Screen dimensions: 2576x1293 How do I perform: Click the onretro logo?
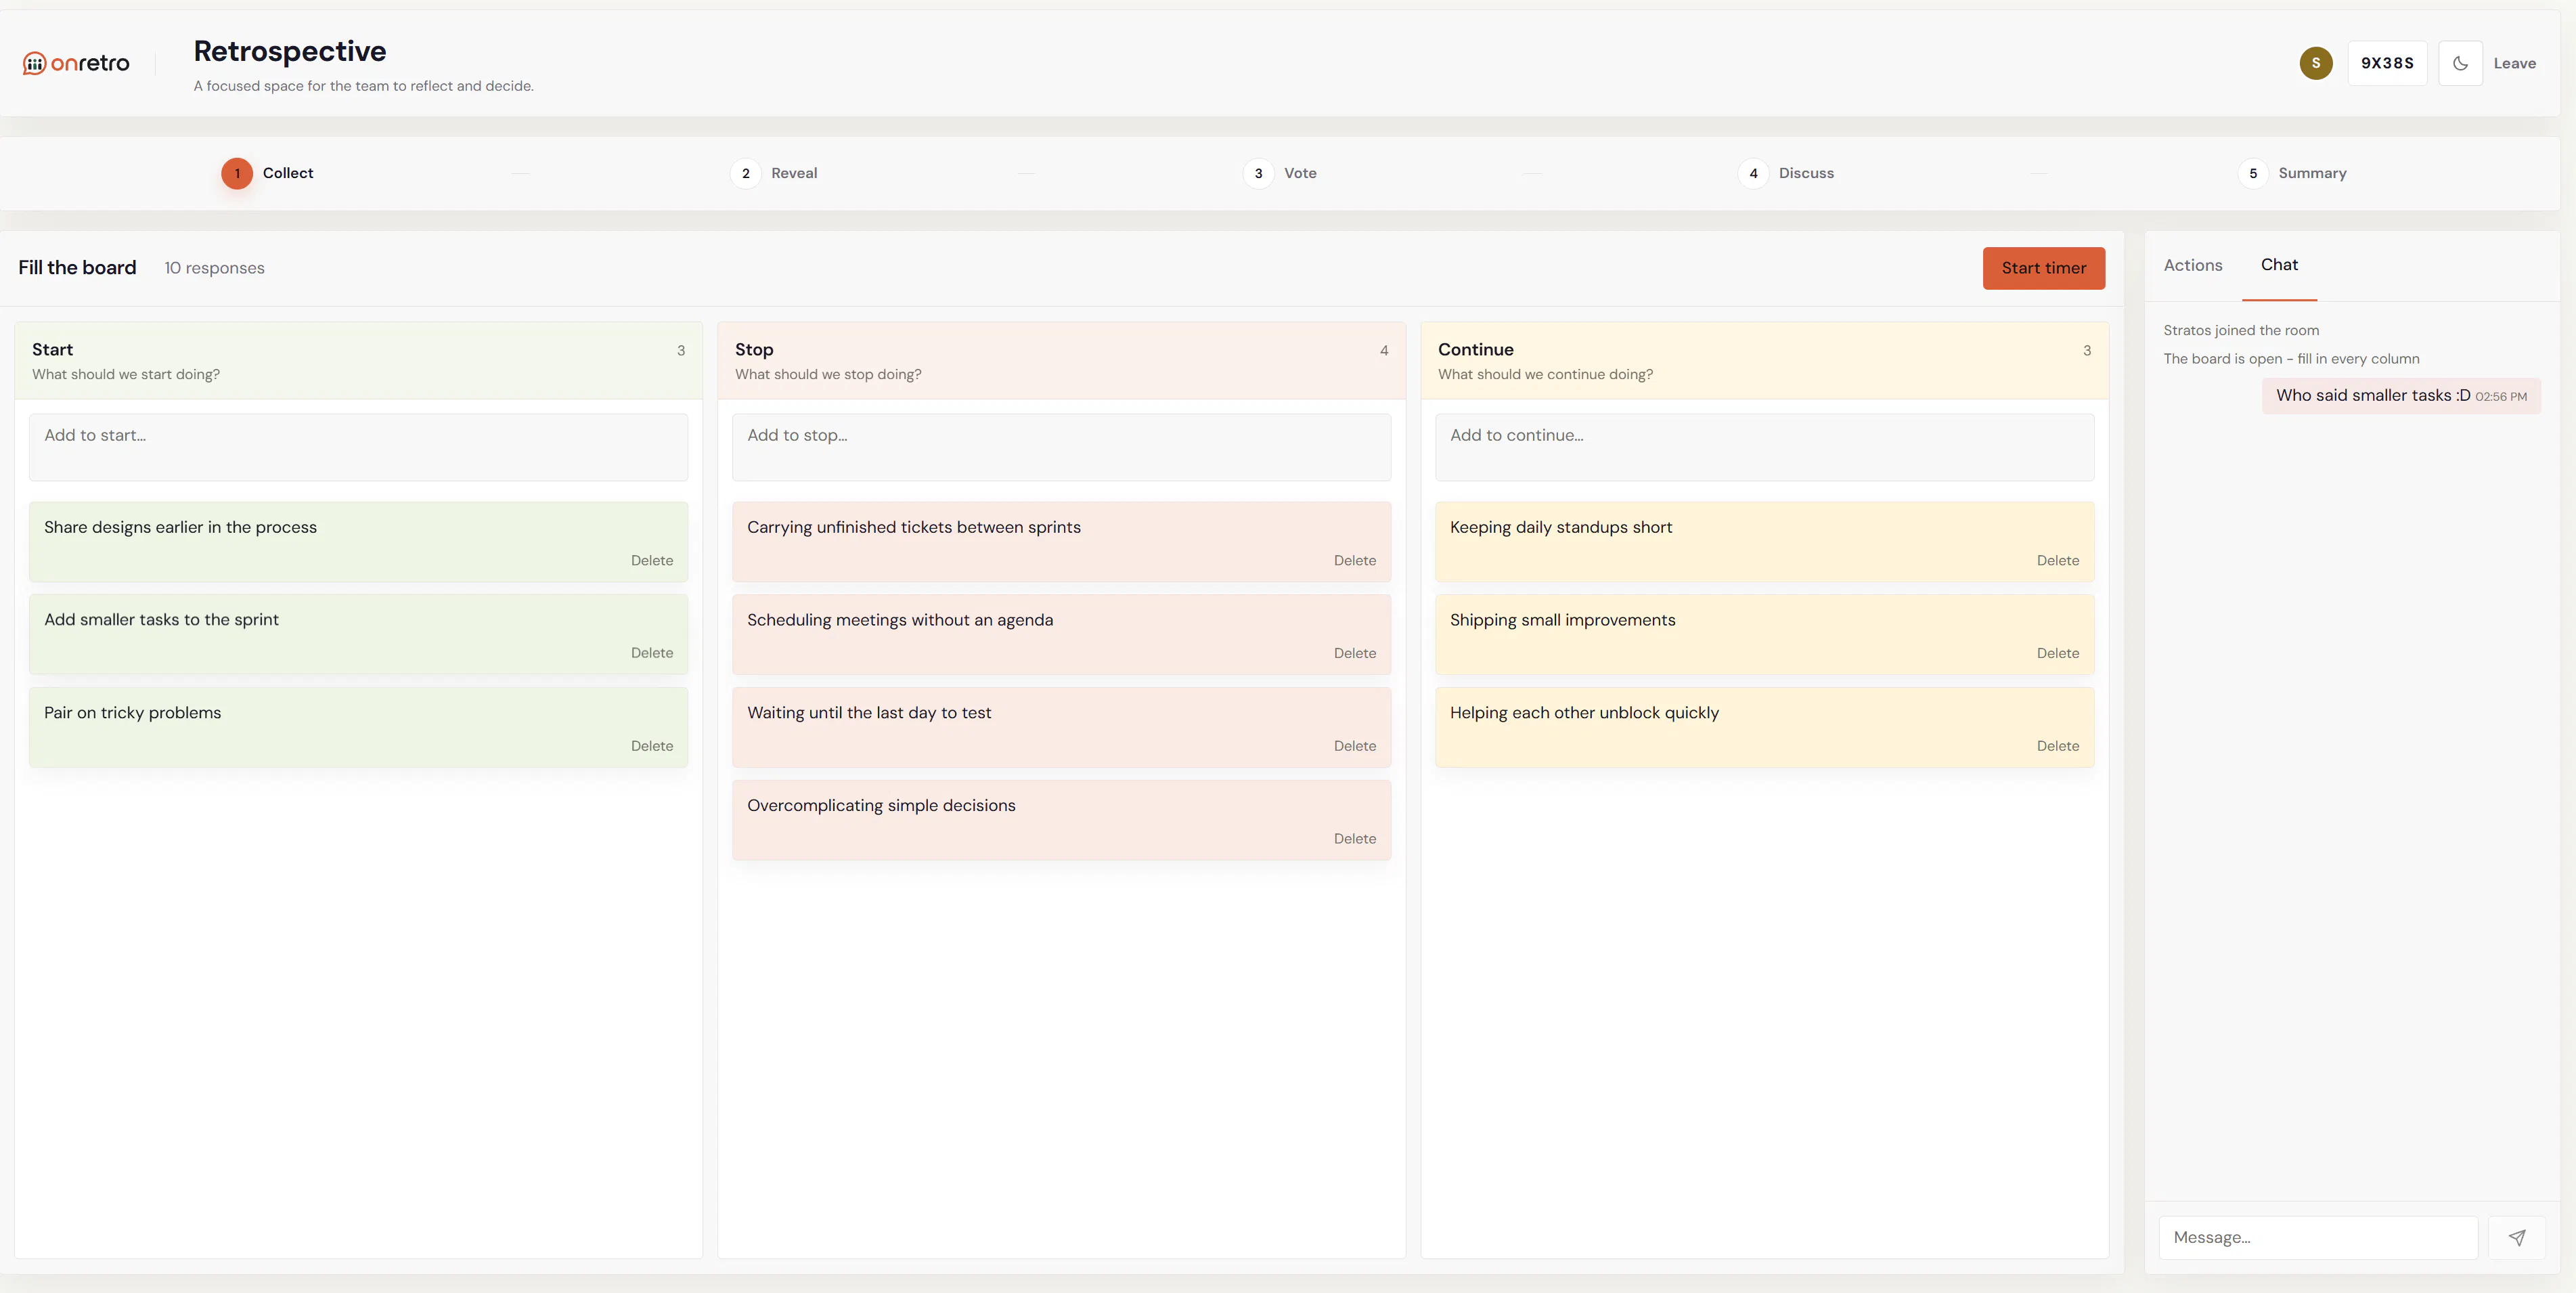tap(76, 63)
